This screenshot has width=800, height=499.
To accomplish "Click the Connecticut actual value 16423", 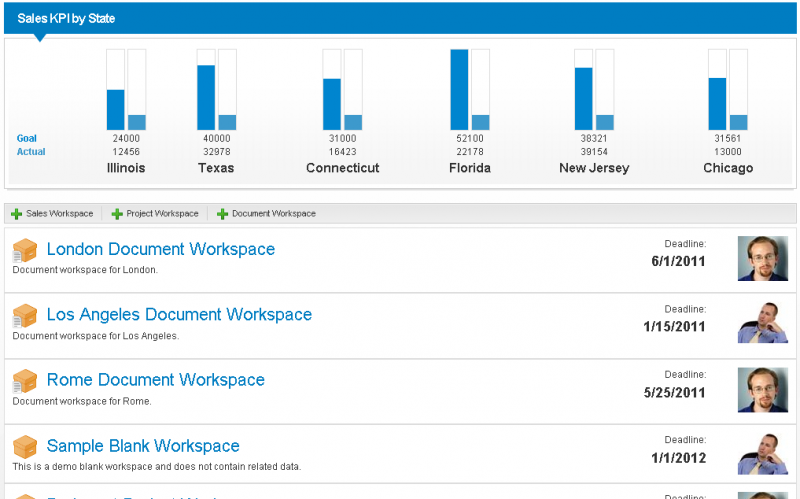I will pyautogui.click(x=342, y=152).
